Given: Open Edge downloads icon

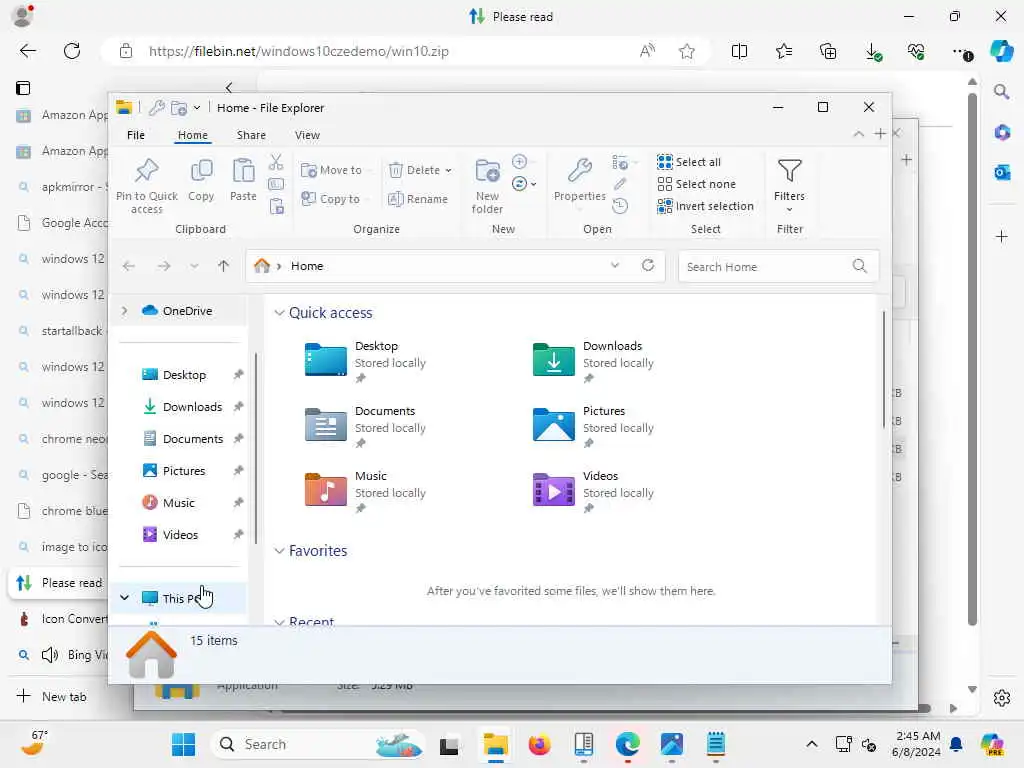Looking at the screenshot, I should coord(872,51).
